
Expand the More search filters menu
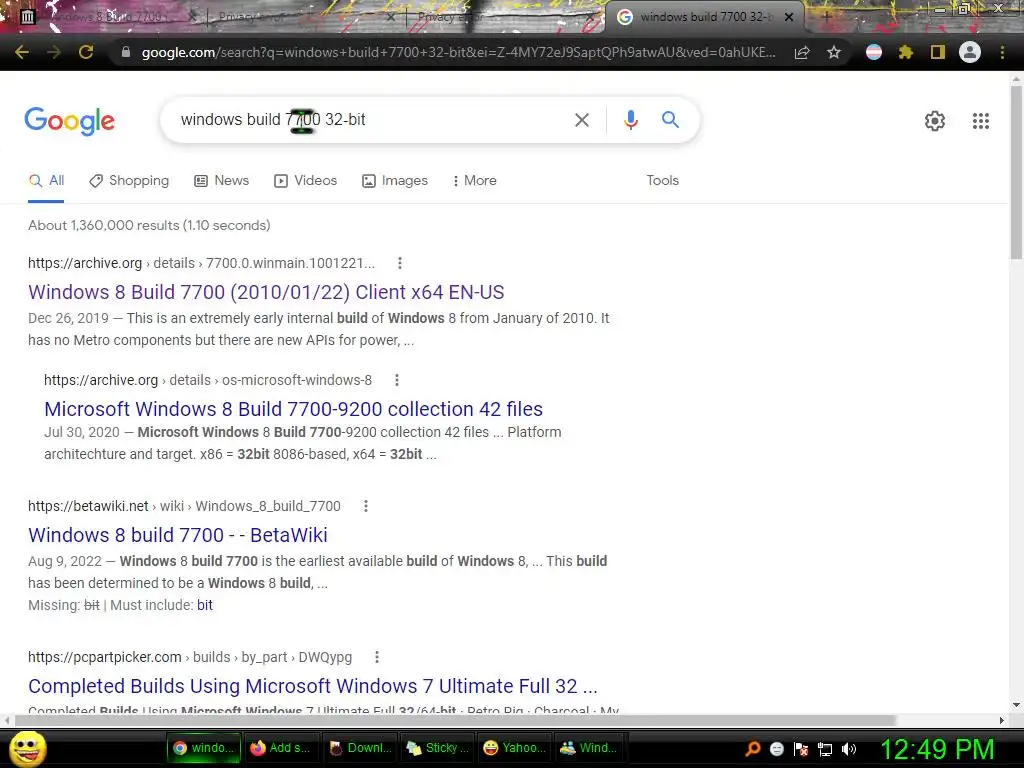pyautogui.click(x=475, y=181)
